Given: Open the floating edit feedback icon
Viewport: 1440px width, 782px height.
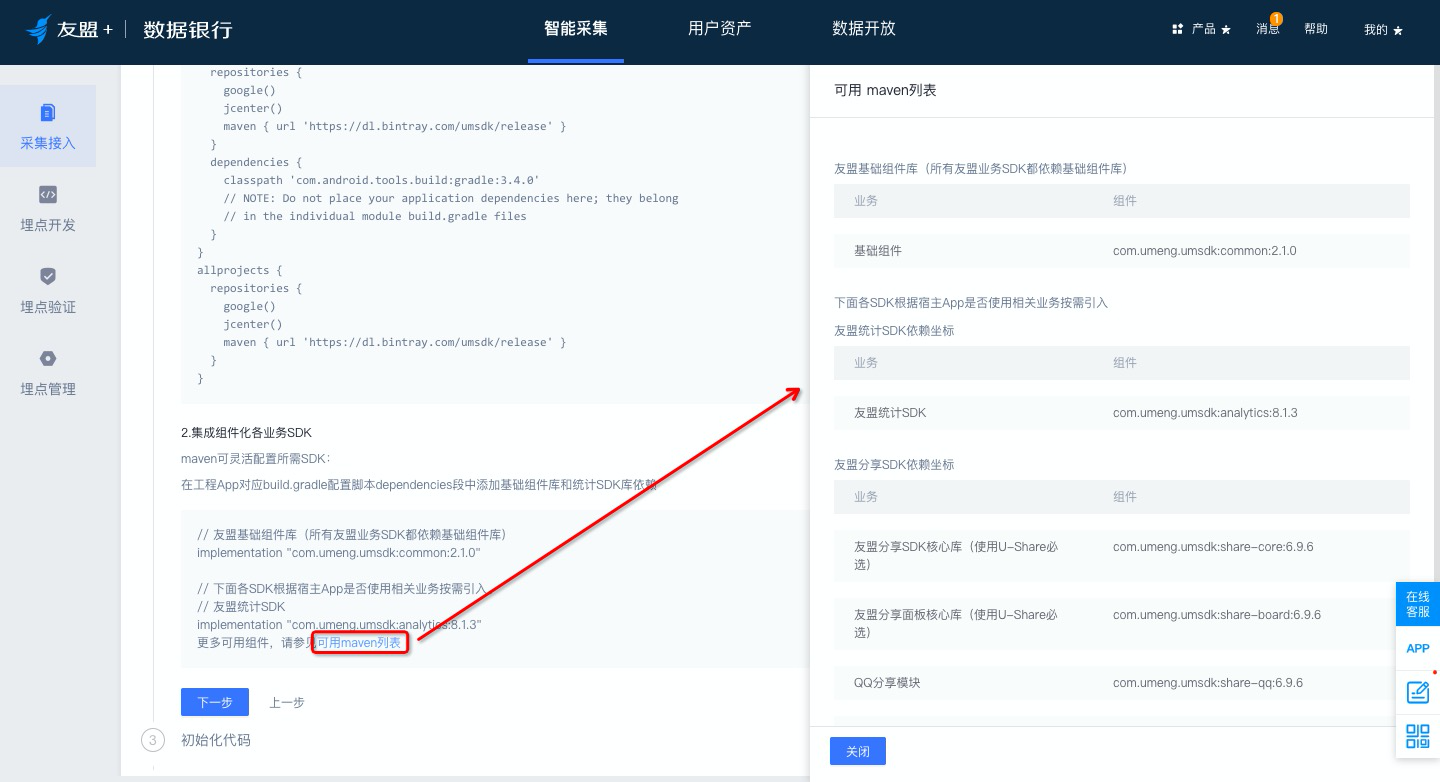Looking at the screenshot, I should (1418, 692).
